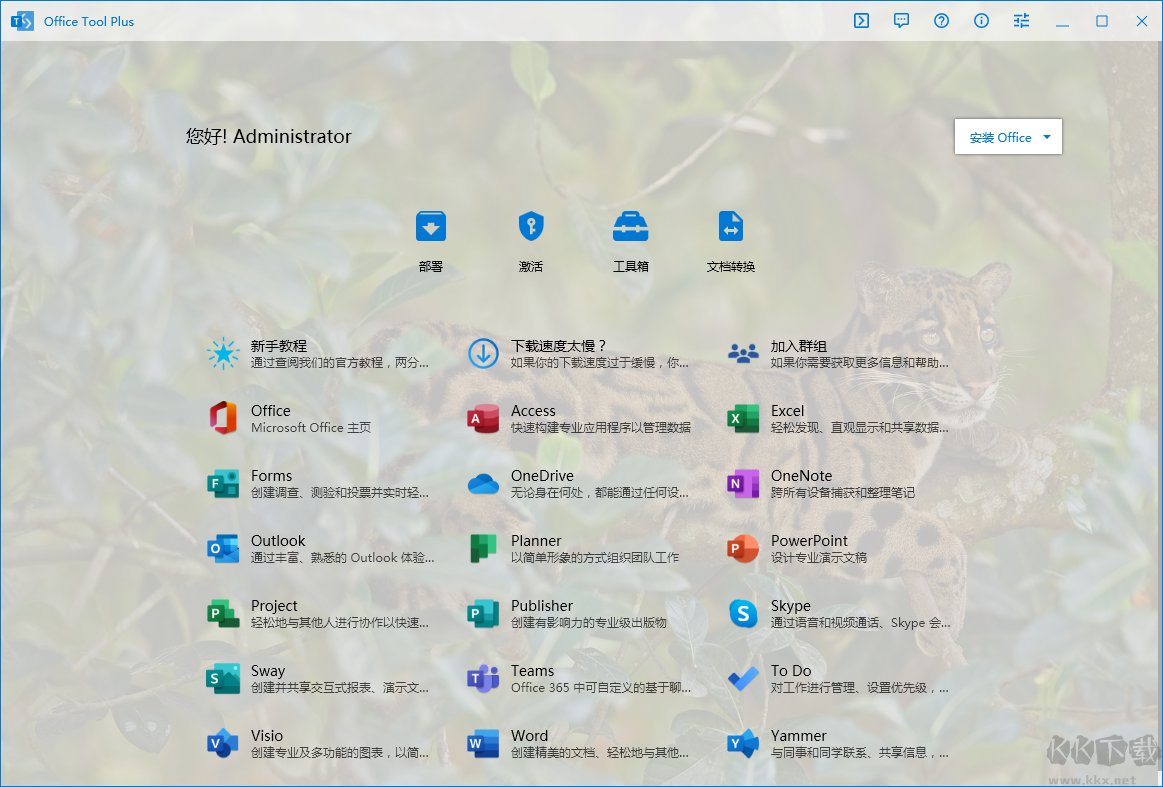Click the Microsoft Office 主页 description

point(311,427)
